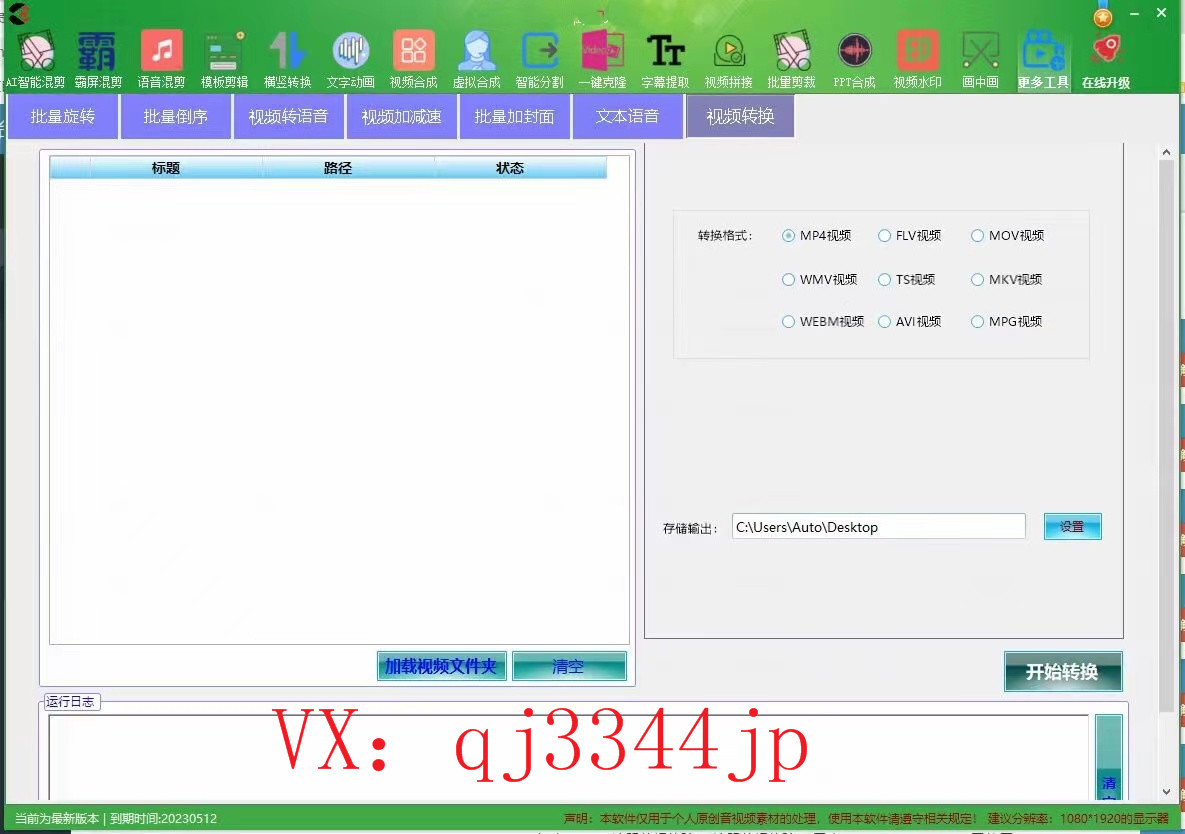Screen dimensions: 1185x834
Task: Switch to the 视频转语音 tab
Action: [x=289, y=116]
